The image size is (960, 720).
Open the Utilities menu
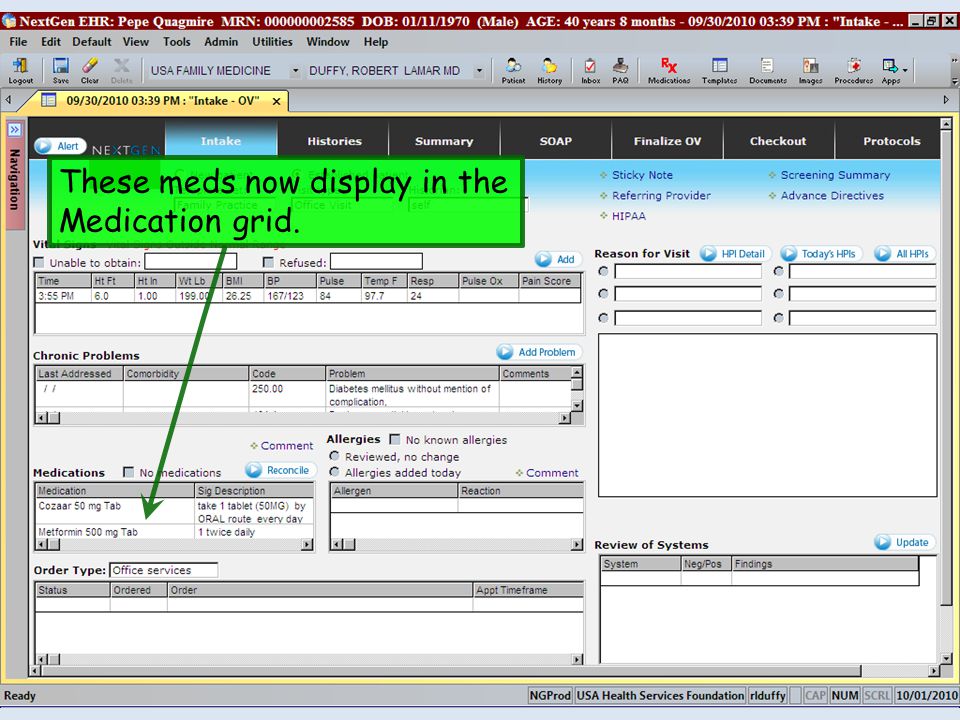(x=272, y=42)
